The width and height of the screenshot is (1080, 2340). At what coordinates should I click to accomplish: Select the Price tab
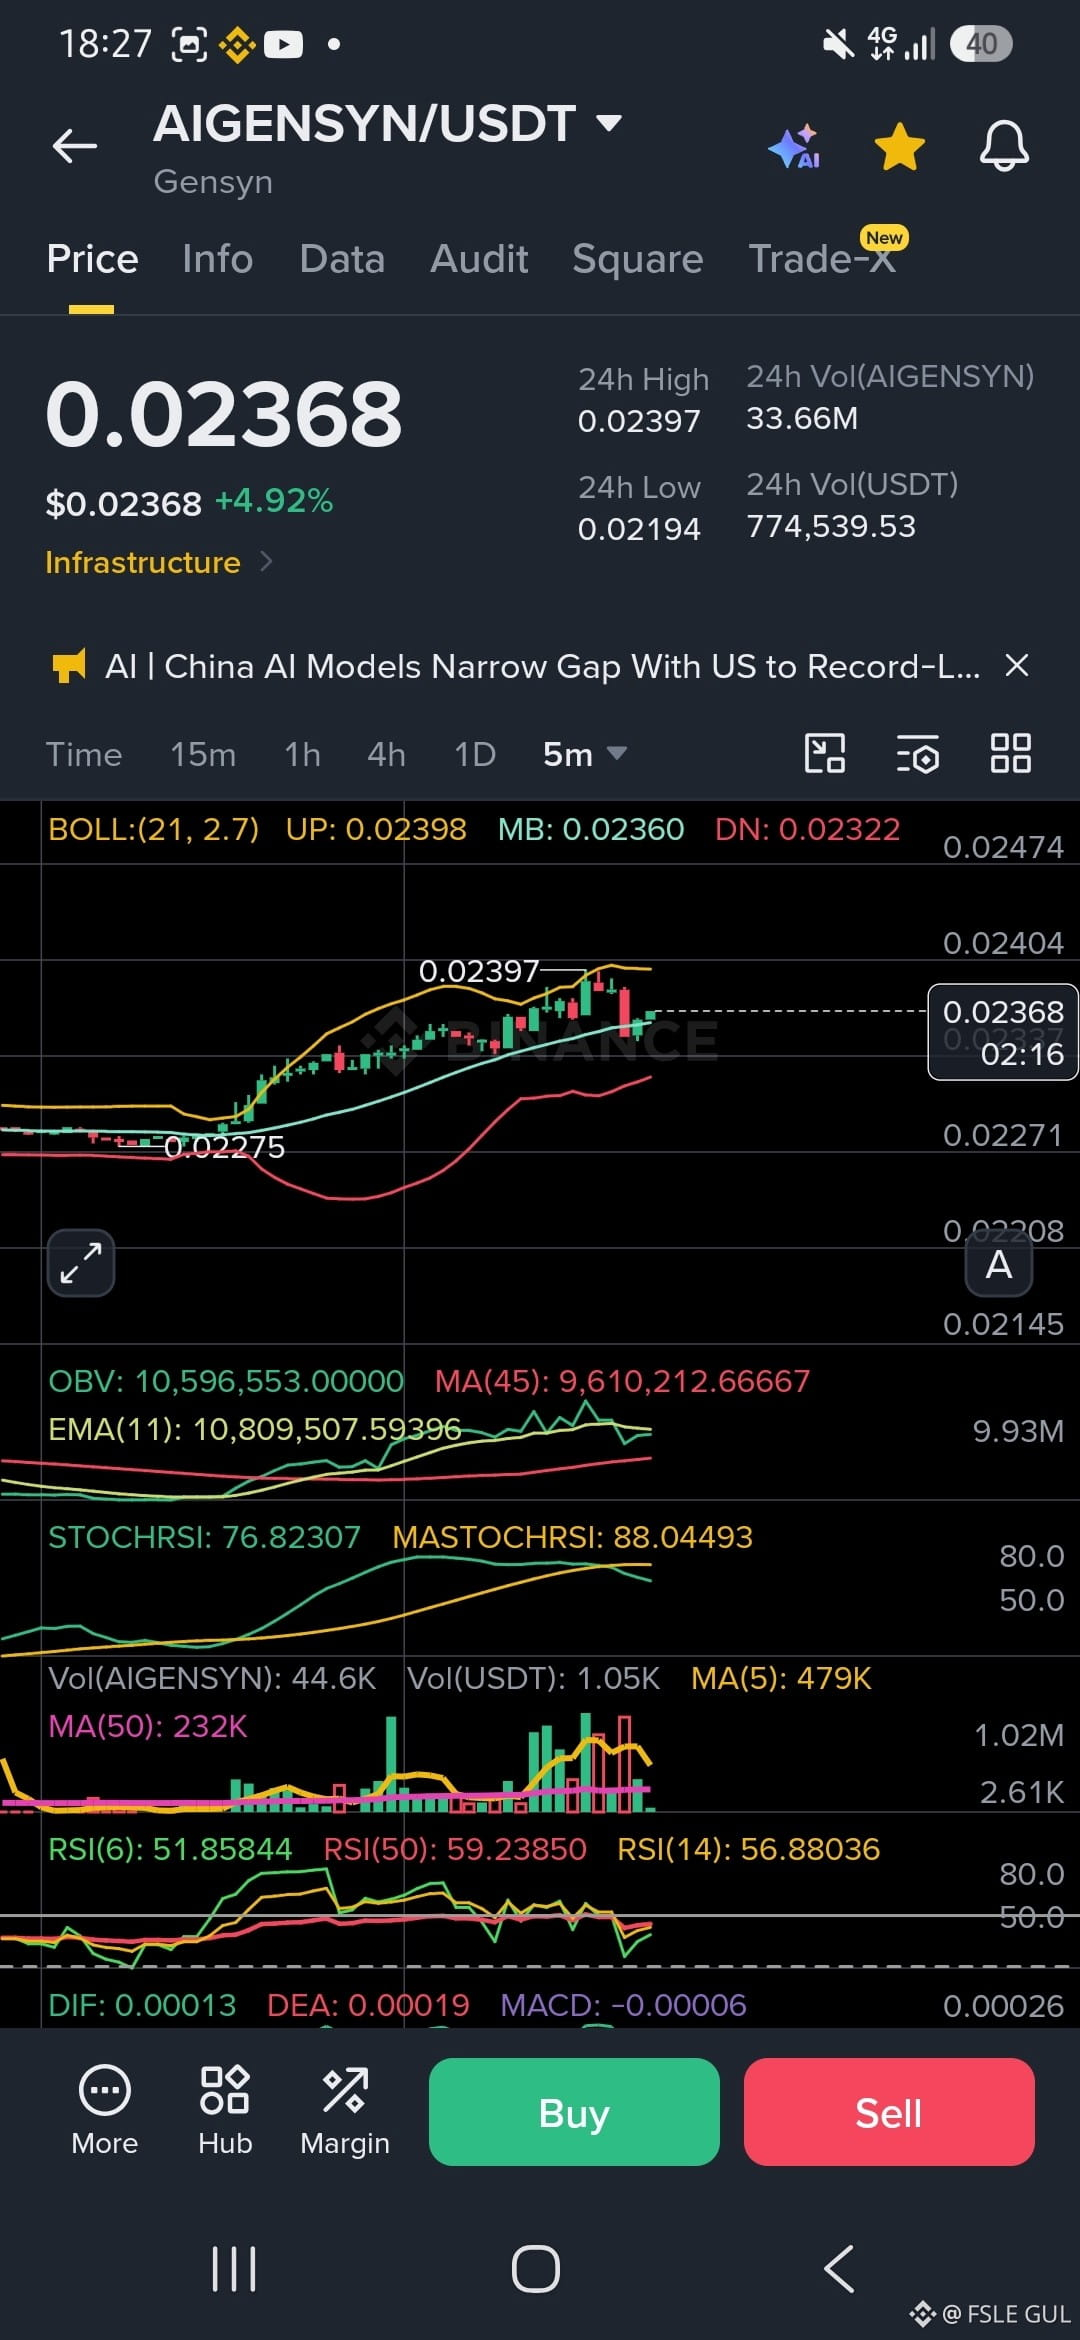(x=92, y=259)
